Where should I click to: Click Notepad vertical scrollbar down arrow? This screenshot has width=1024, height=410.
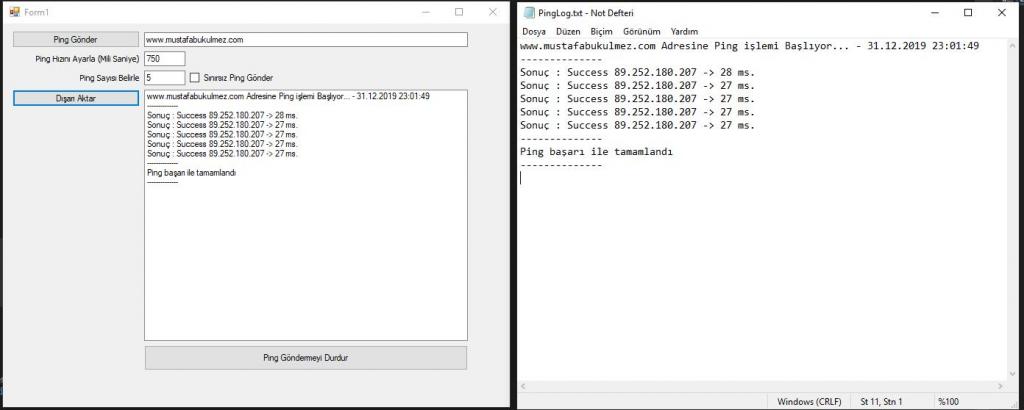pyautogui.click(x=1013, y=375)
